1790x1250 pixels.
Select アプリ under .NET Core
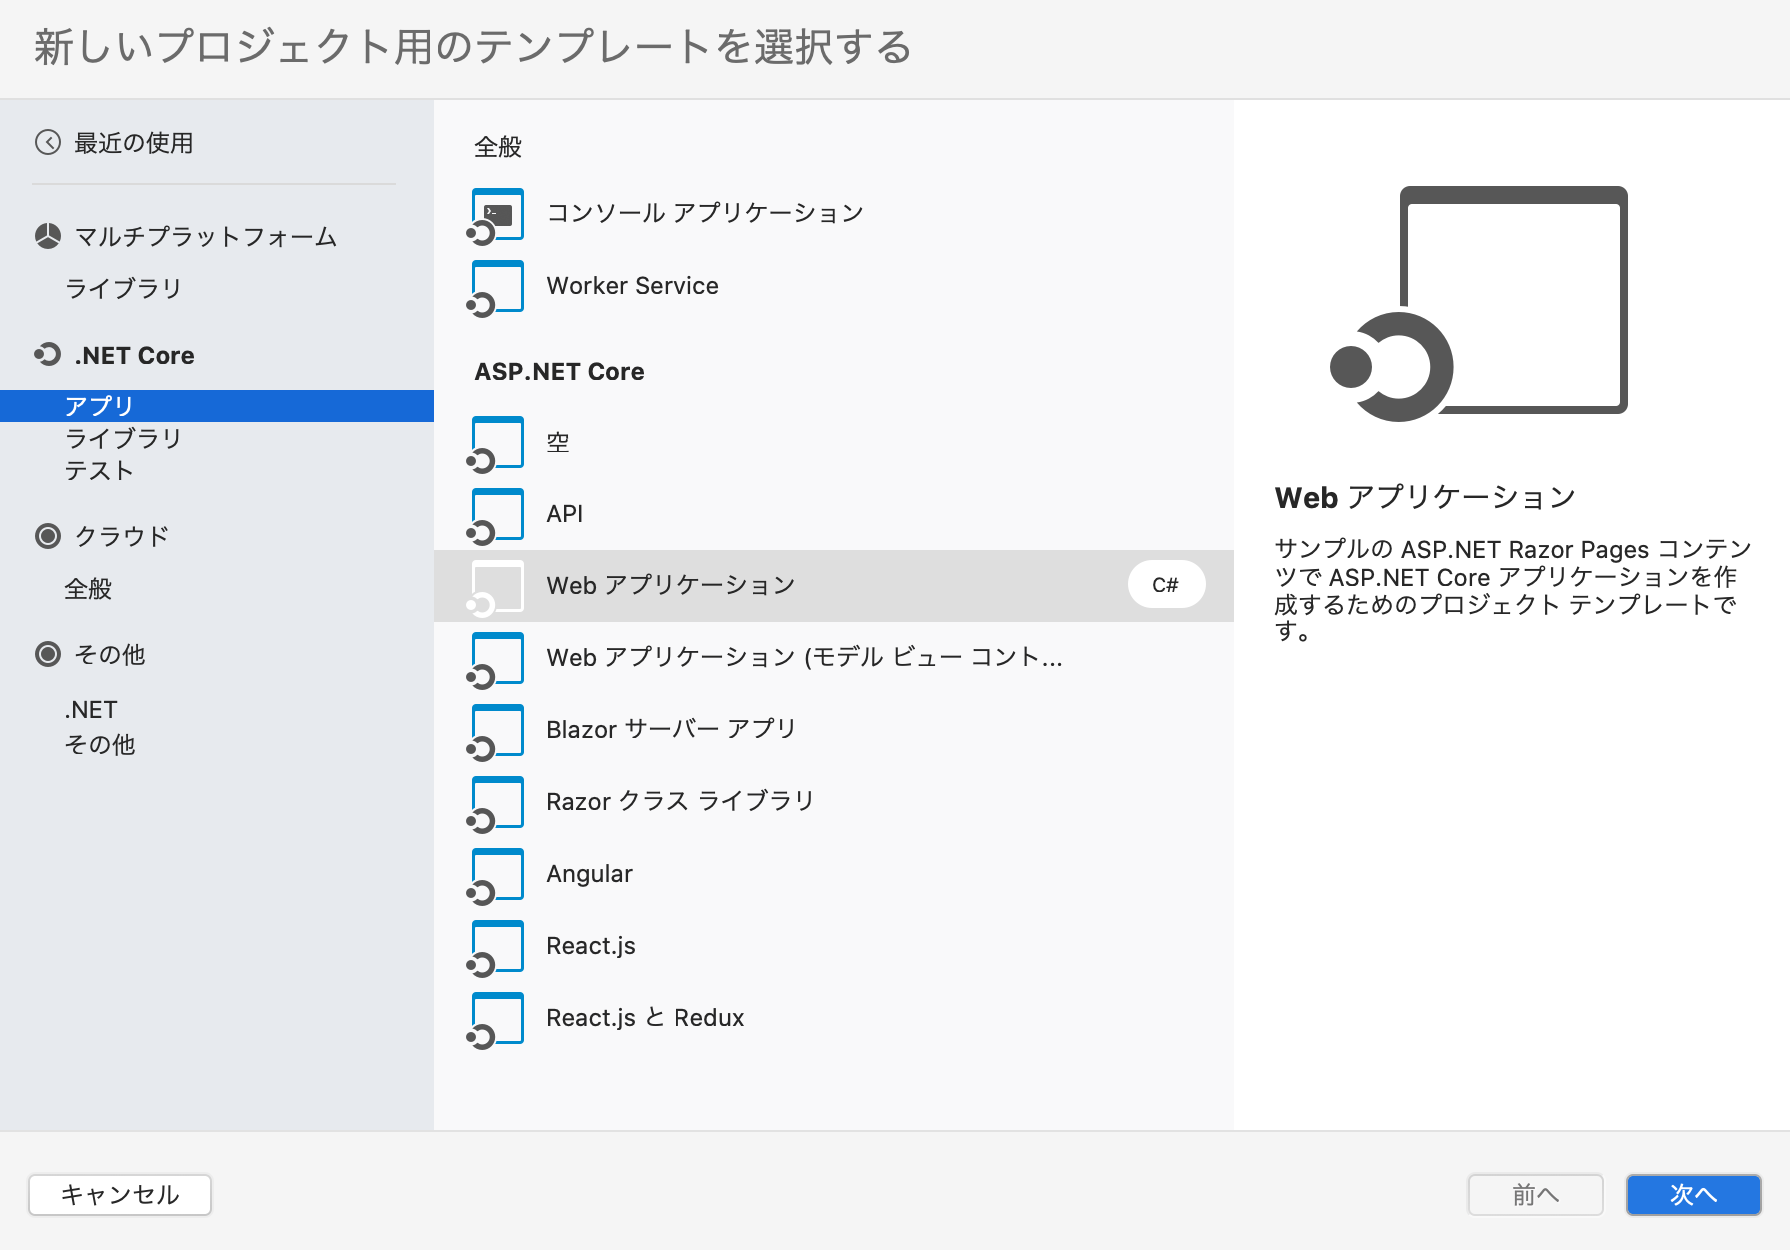point(217,406)
